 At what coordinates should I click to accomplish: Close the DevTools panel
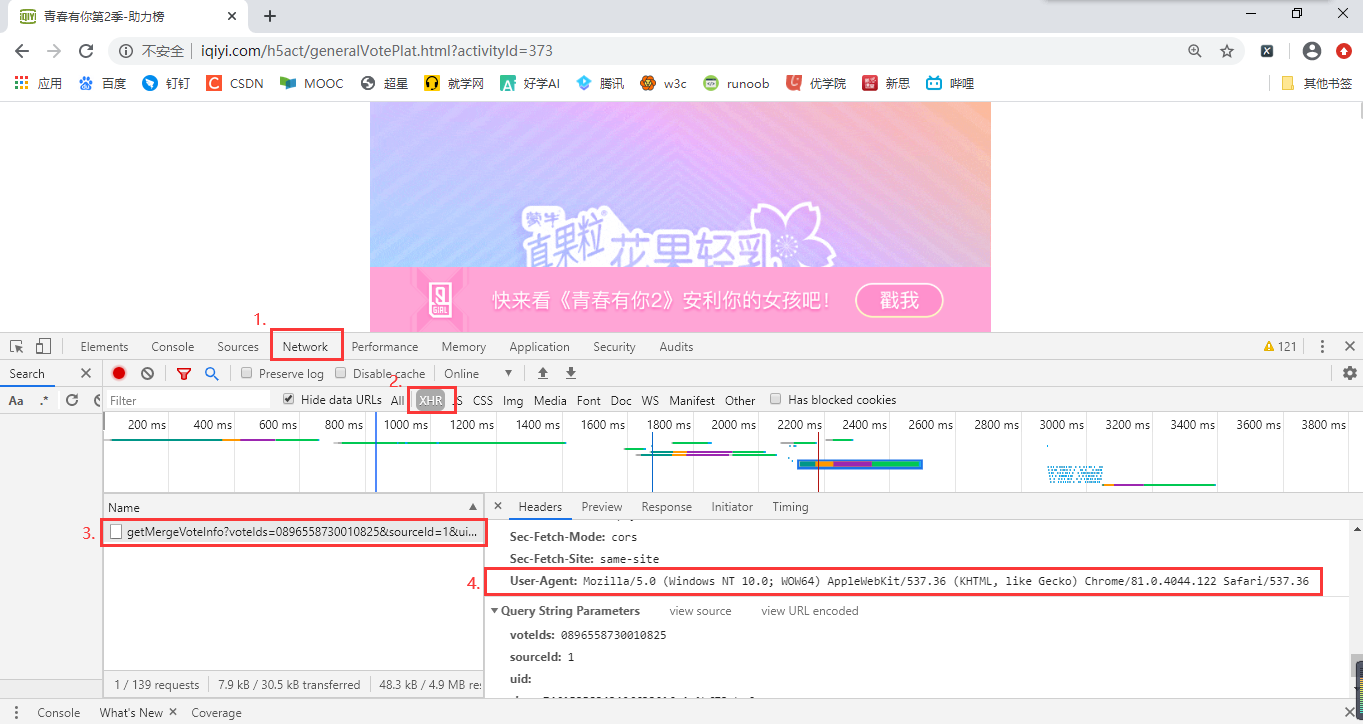tap(1349, 346)
